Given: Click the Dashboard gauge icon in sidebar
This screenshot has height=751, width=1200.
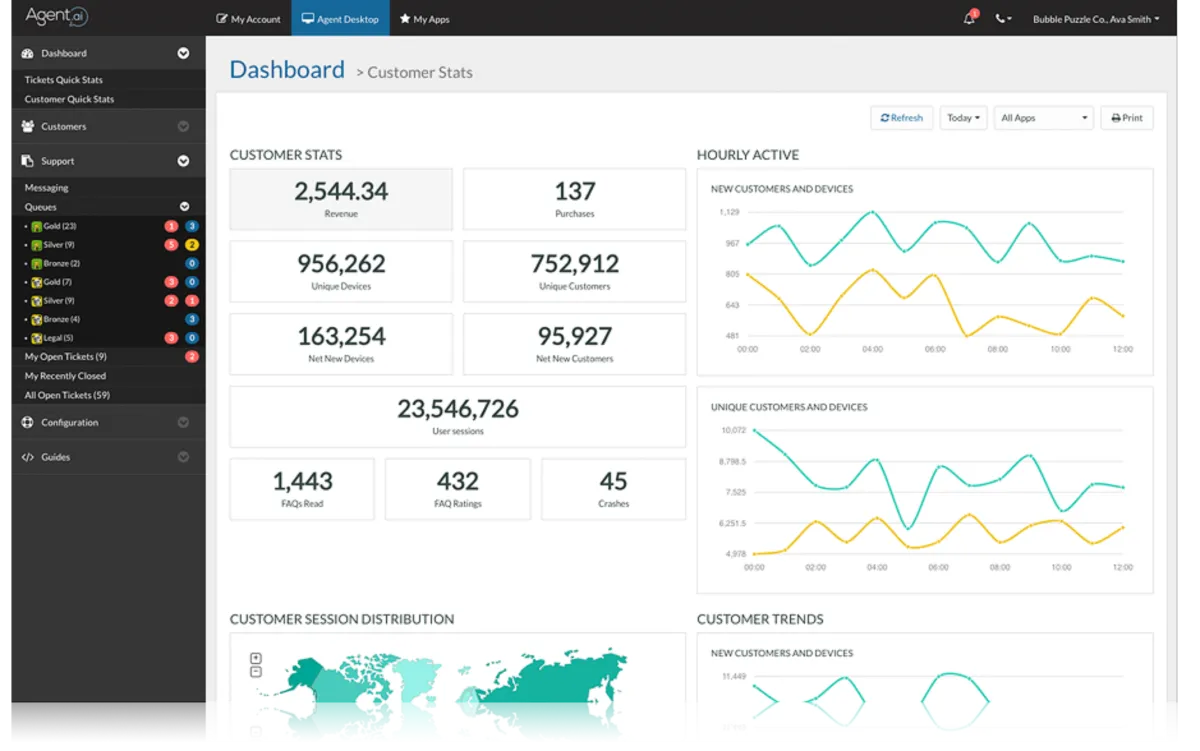Looking at the screenshot, I should [x=27, y=53].
